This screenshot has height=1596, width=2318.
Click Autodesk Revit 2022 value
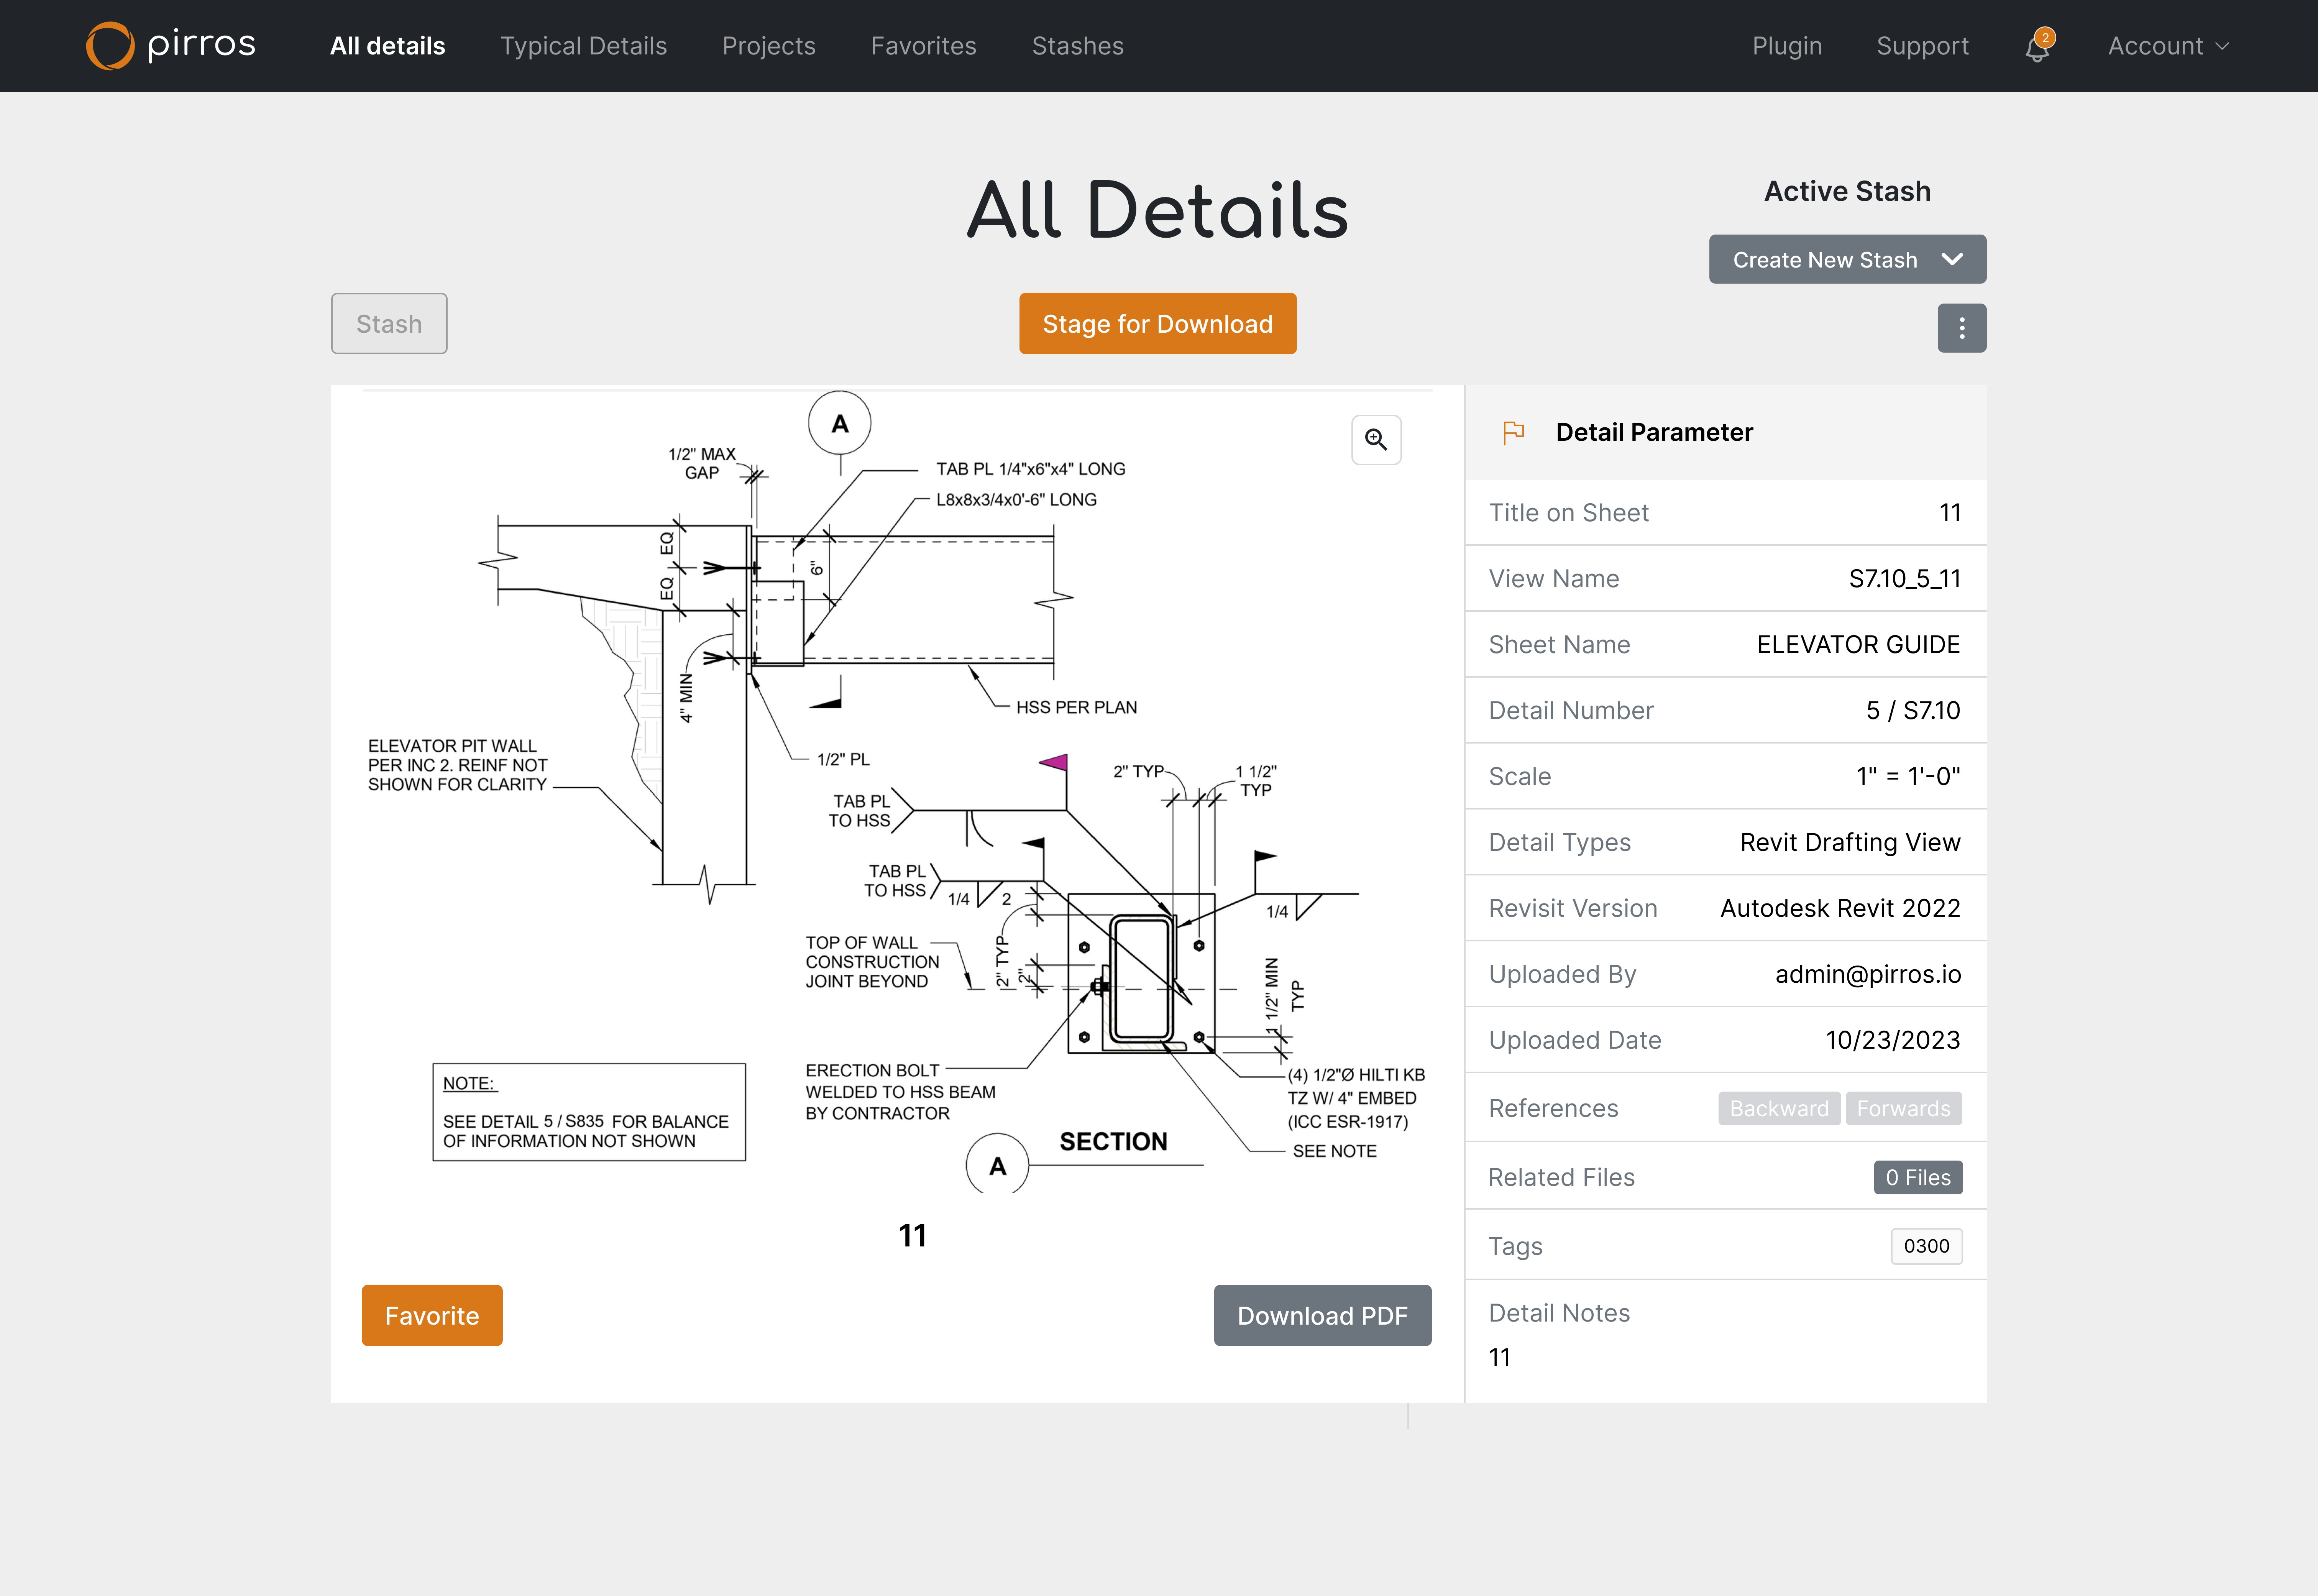[1840, 909]
